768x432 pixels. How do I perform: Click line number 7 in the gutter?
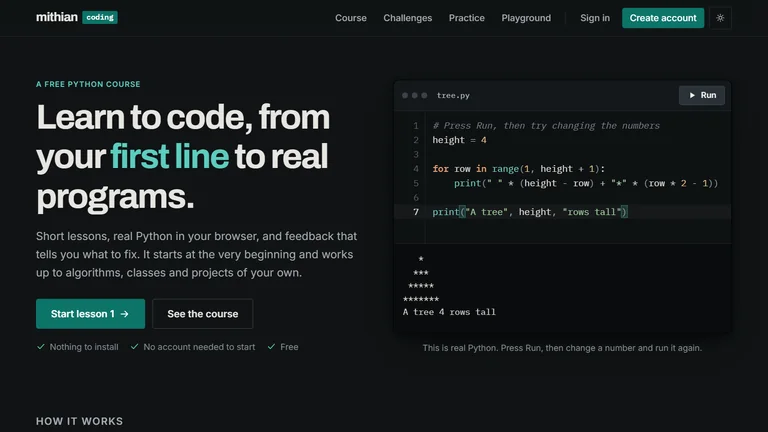pos(416,212)
